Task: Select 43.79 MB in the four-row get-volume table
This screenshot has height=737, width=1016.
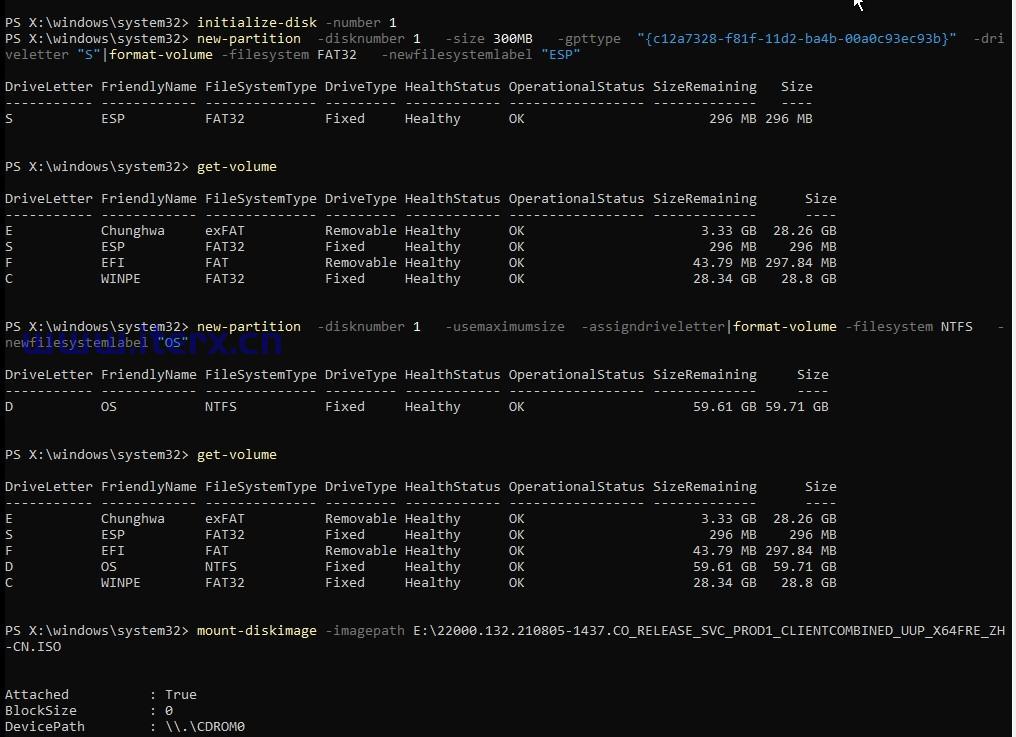Action: click(724, 263)
